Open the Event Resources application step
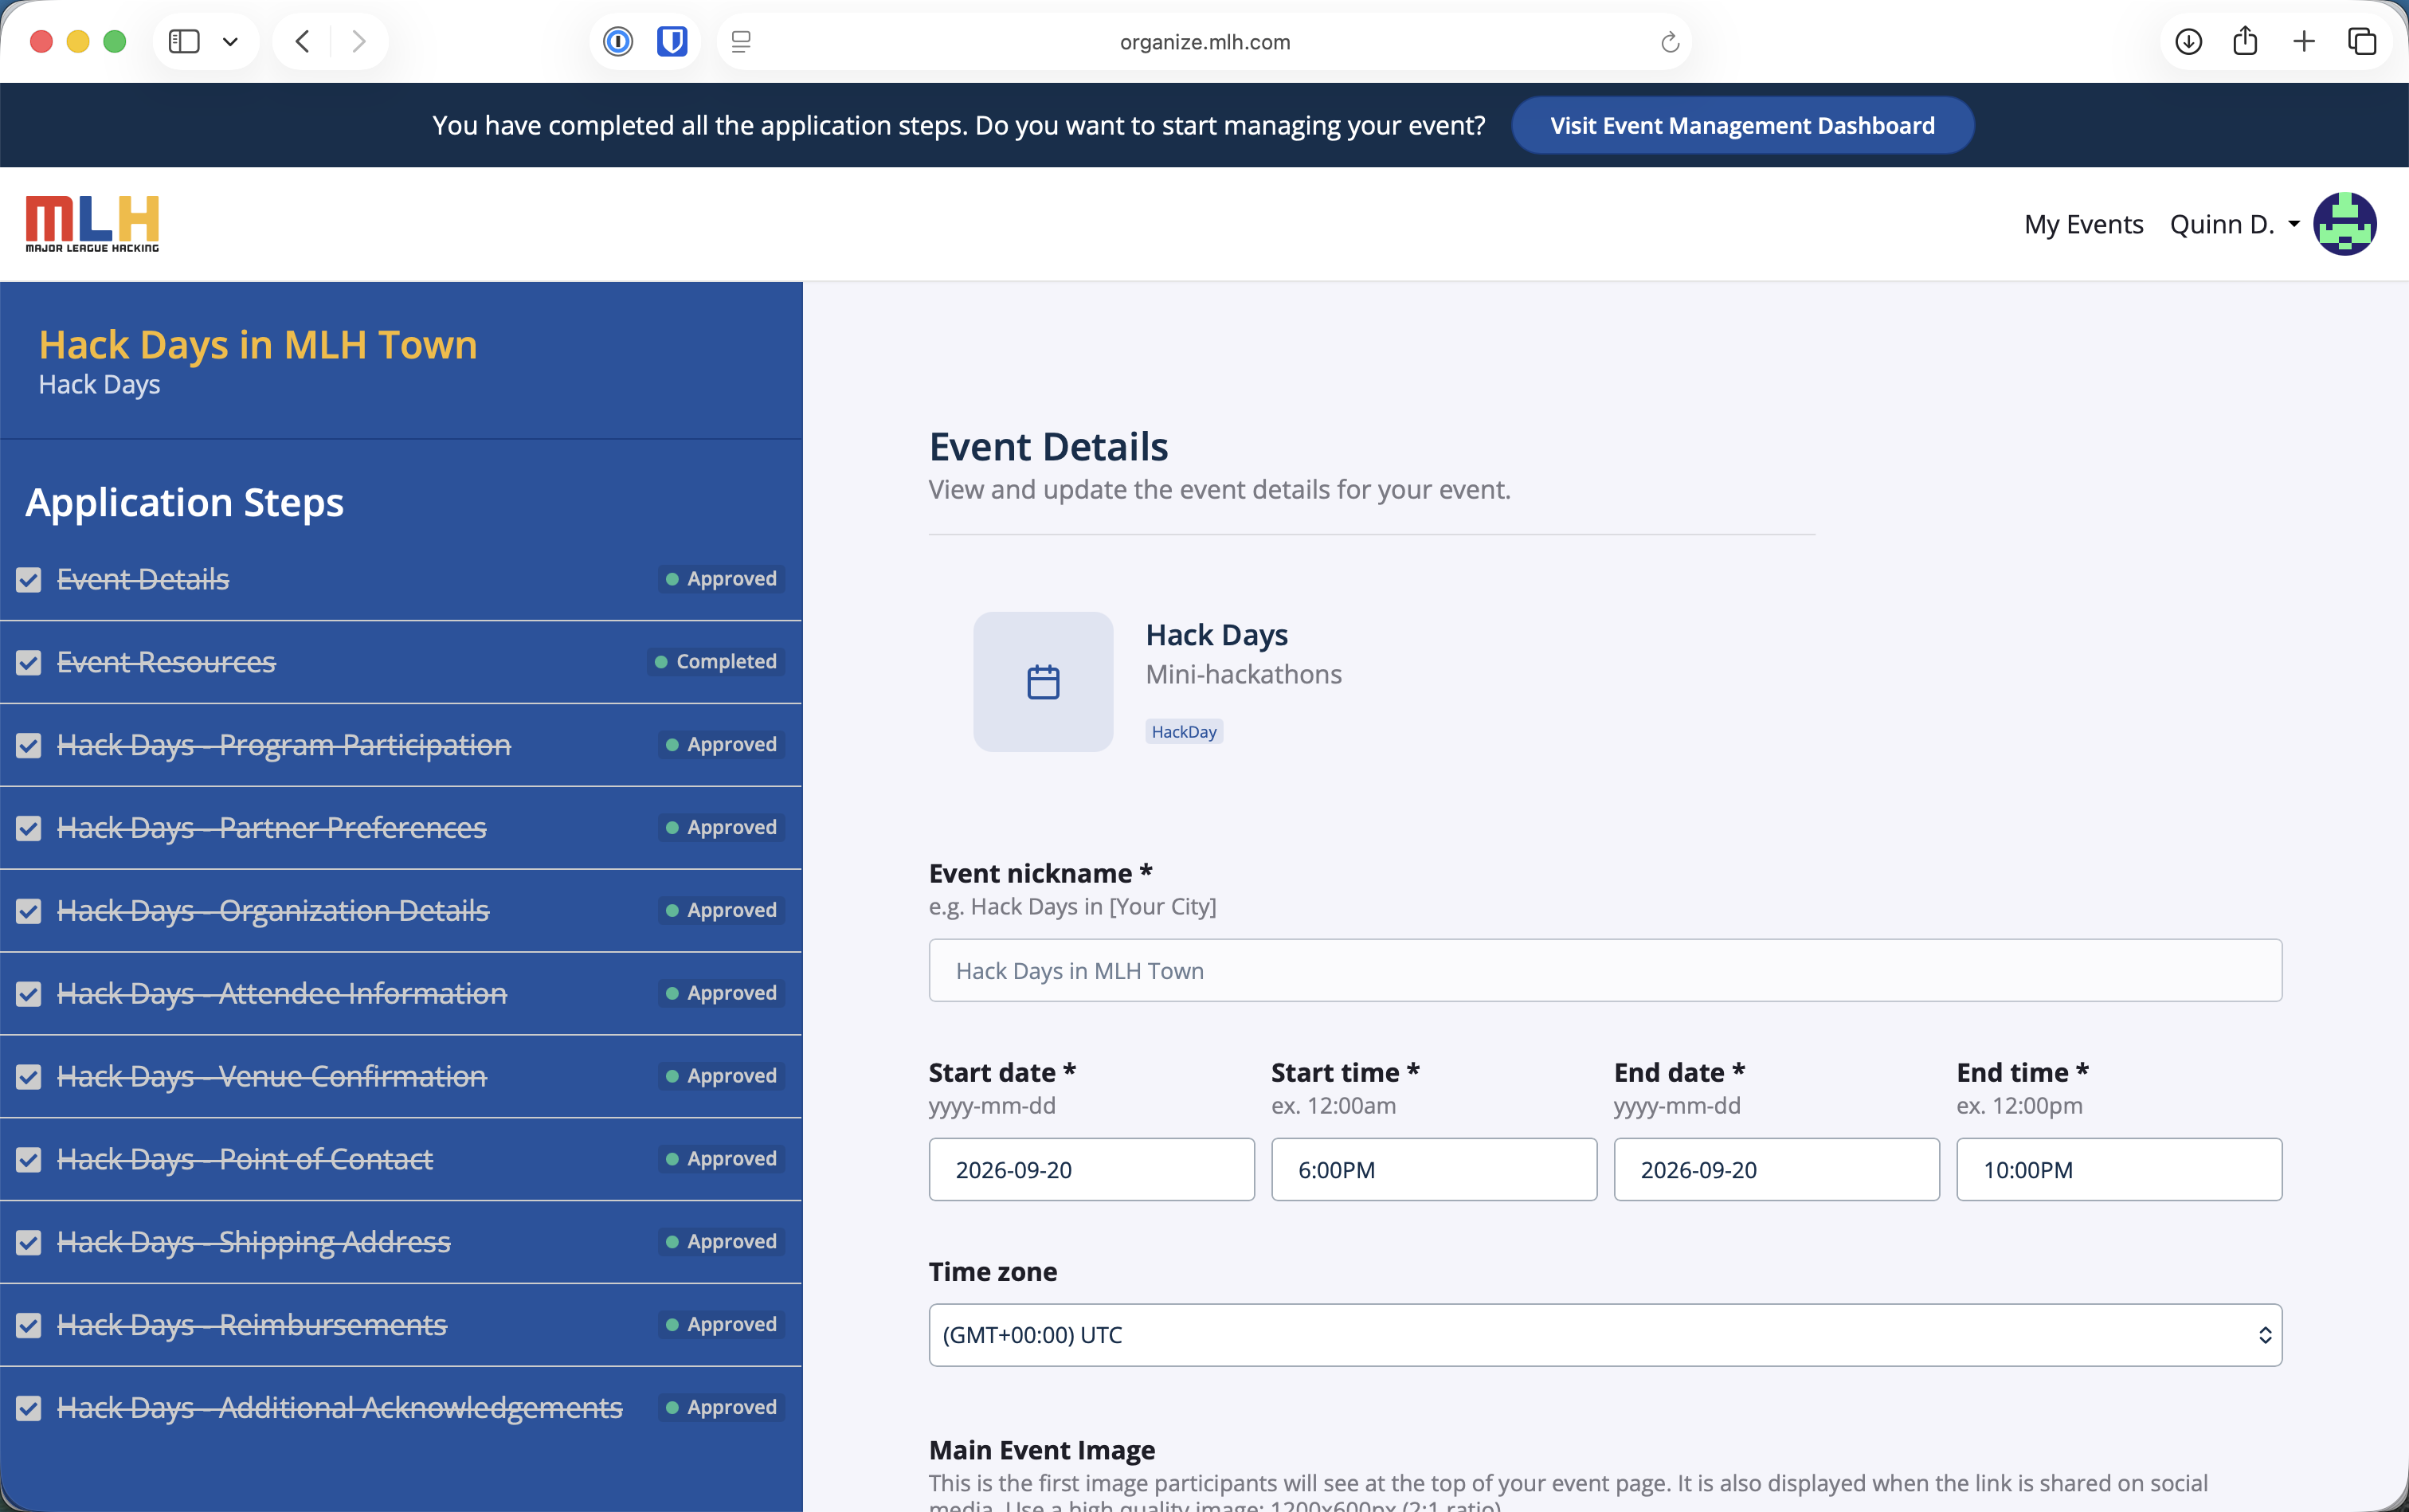2409x1512 pixels. 166,662
